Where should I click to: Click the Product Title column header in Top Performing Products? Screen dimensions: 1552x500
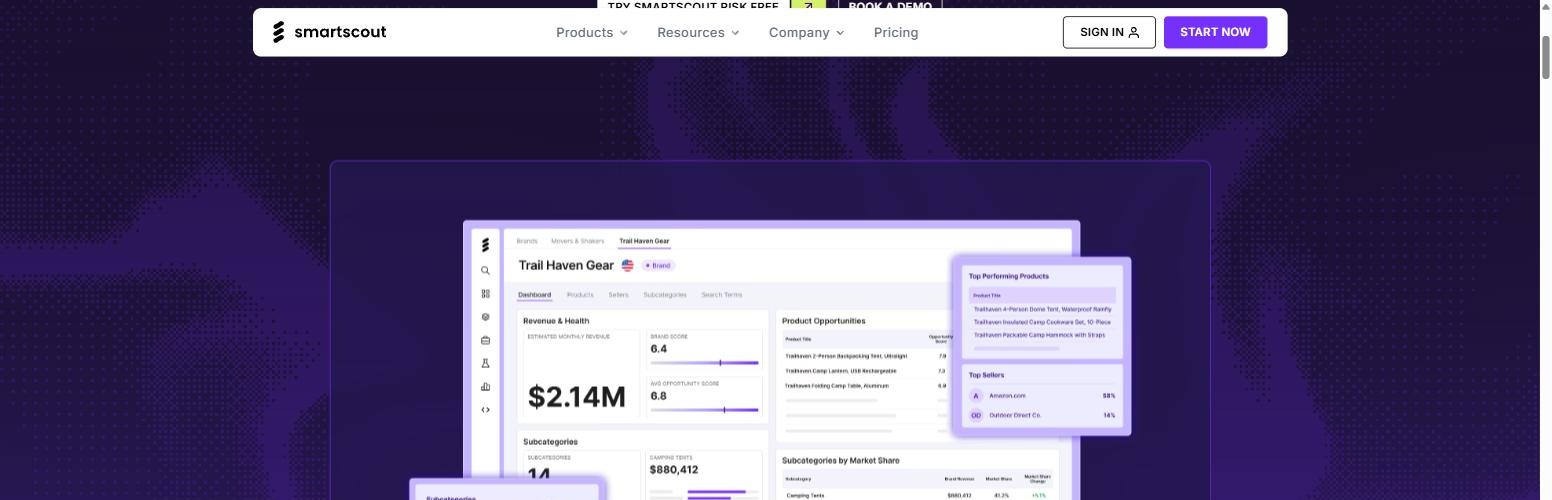[987, 296]
